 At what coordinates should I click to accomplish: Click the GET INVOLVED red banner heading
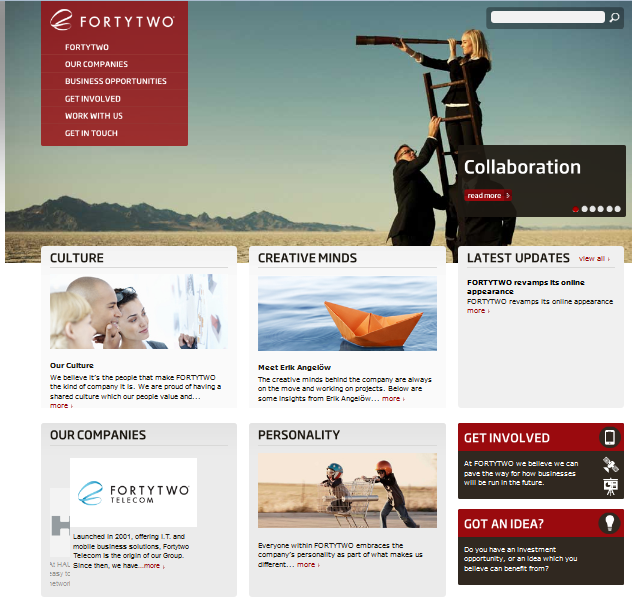[507, 438]
